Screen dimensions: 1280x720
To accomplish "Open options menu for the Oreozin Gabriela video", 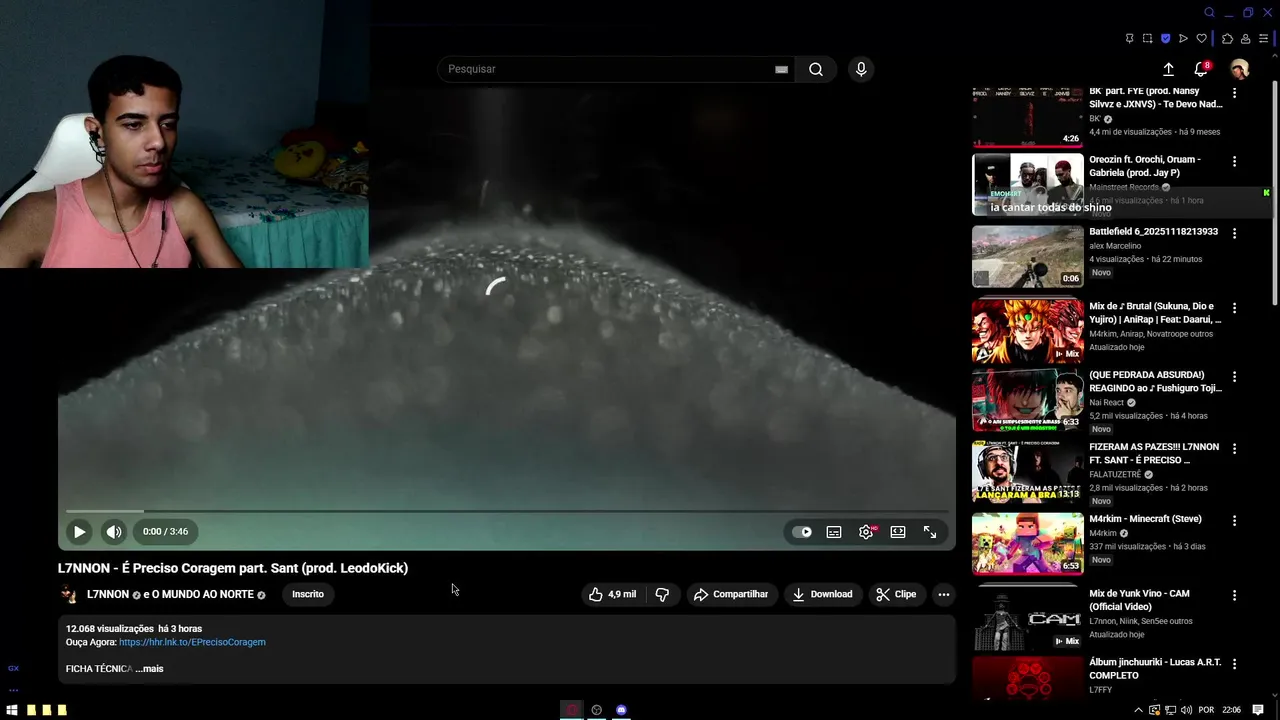I will point(1234,161).
